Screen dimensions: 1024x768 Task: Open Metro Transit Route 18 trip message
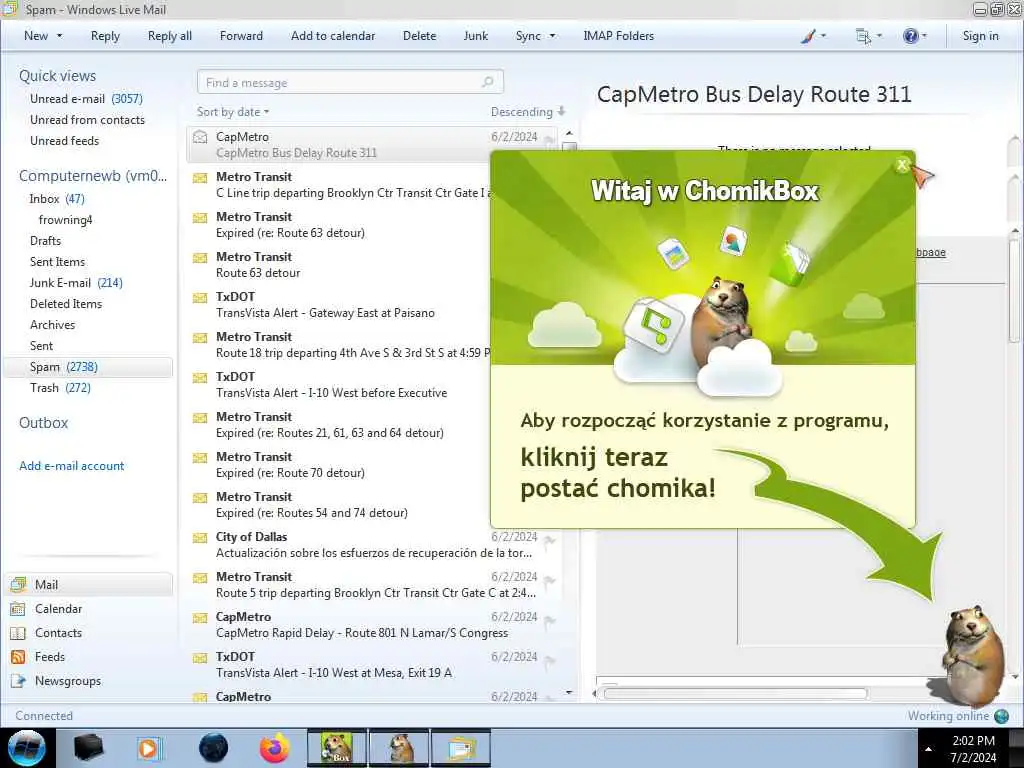(353, 345)
